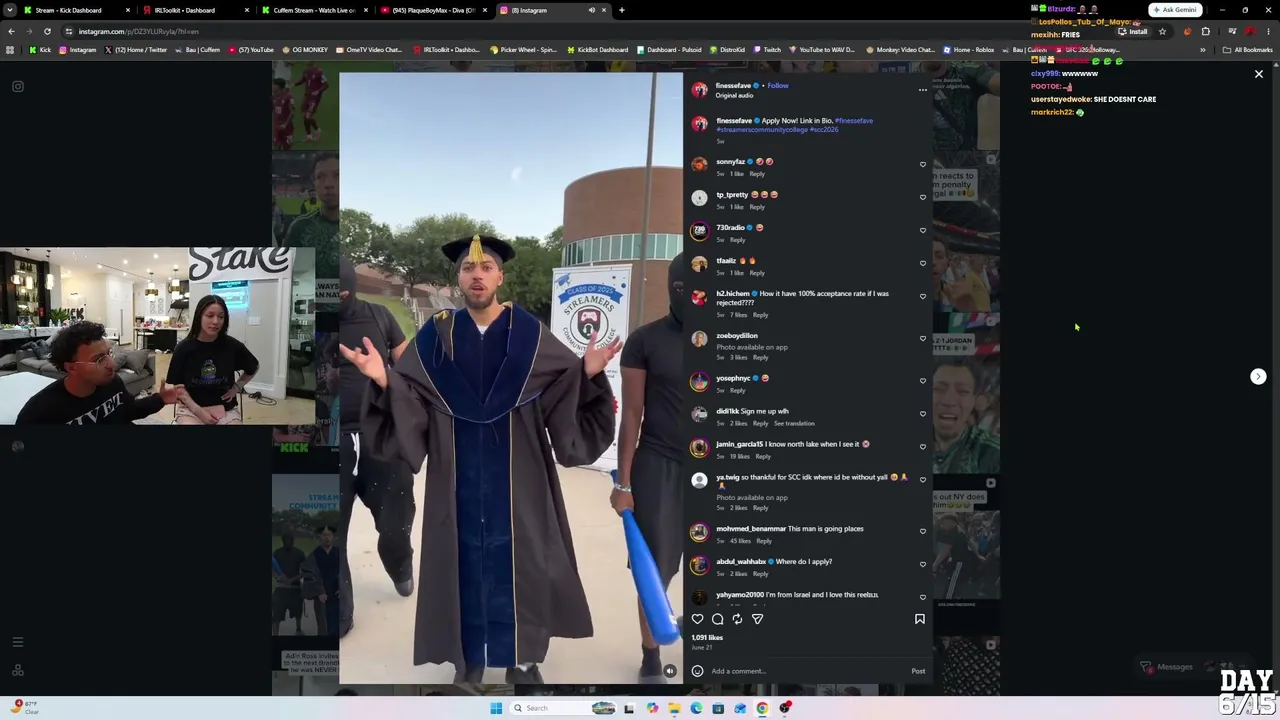Open DistroKid bookmark
The width and height of the screenshot is (1280, 720).
pos(727,50)
